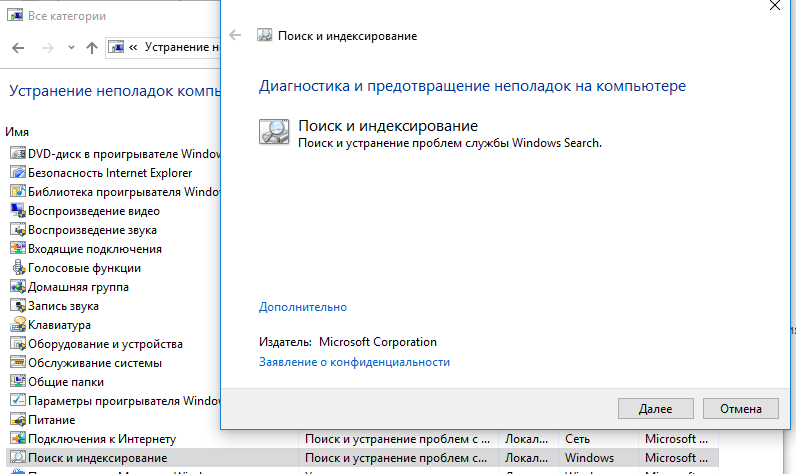Select Голосовые функции row text

click(84, 267)
